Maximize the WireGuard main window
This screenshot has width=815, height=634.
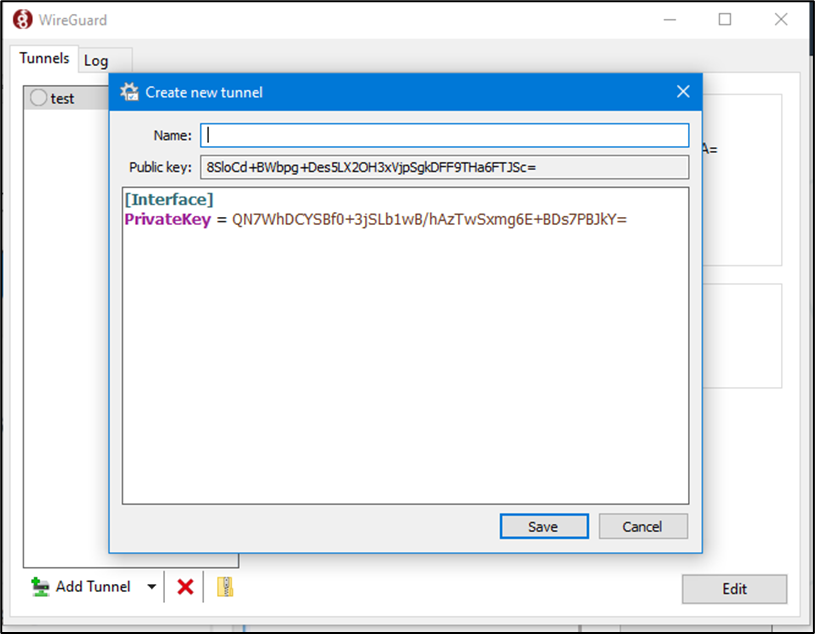click(725, 19)
